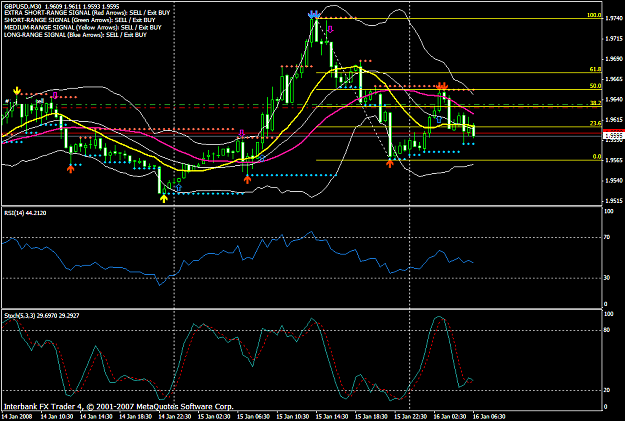Click the red current price tag on the price axis
The width and height of the screenshot is (625, 421).
tap(614, 132)
